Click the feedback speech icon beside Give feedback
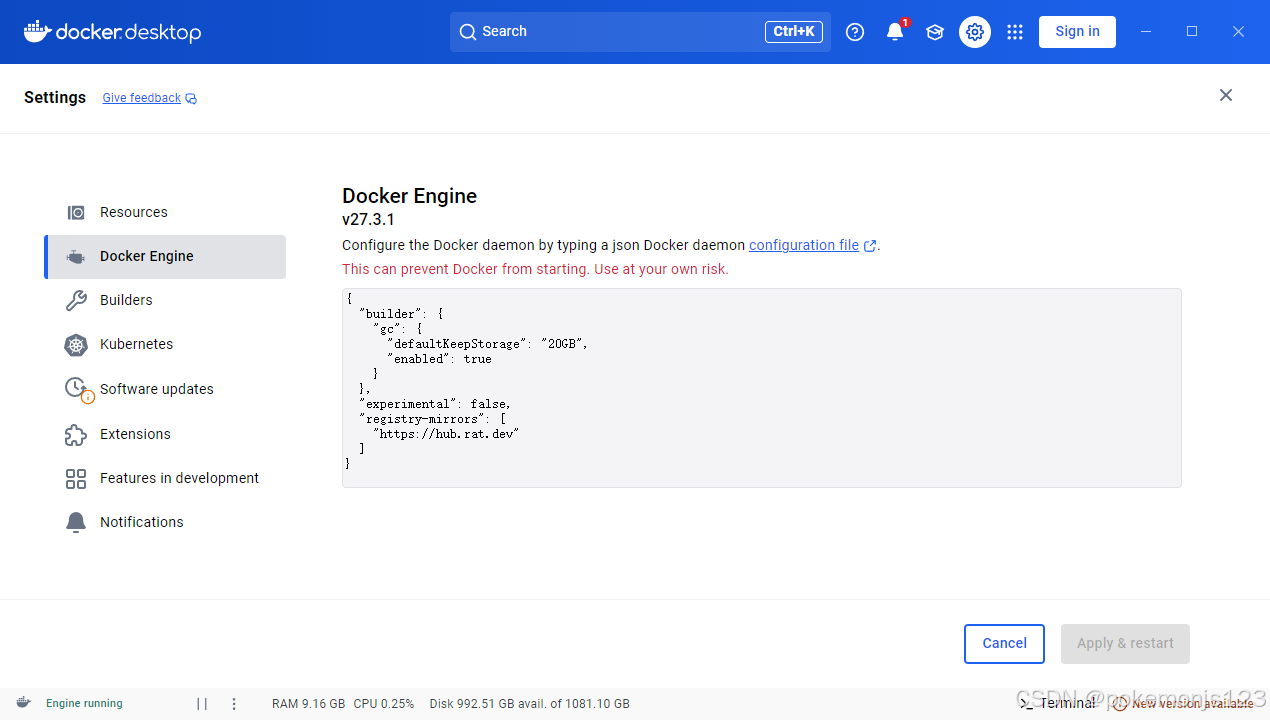The width and height of the screenshot is (1270, 720). (191, 99)
